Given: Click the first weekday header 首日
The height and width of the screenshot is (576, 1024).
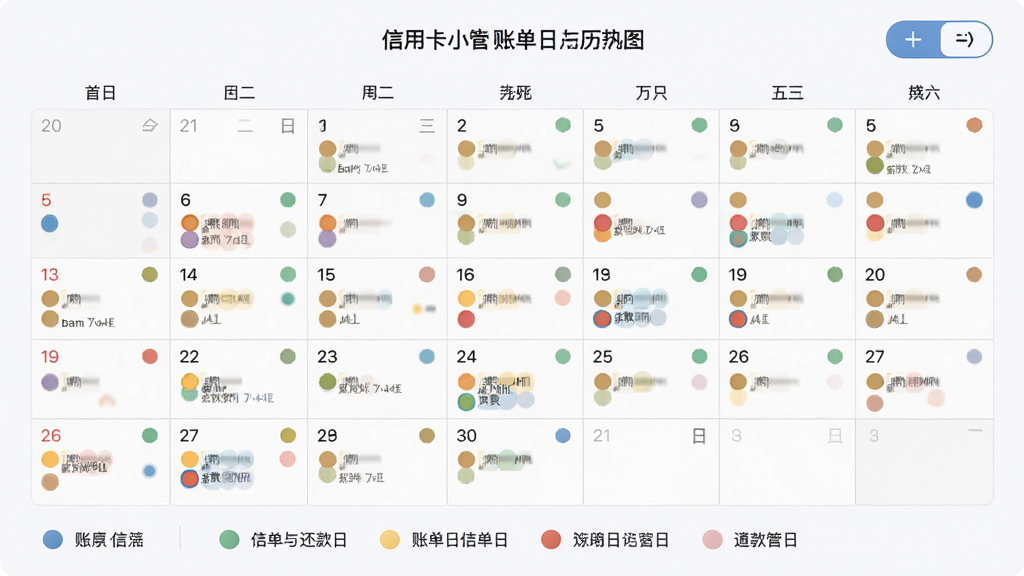Looking at the screenshot, I should (x=101, y=93).
